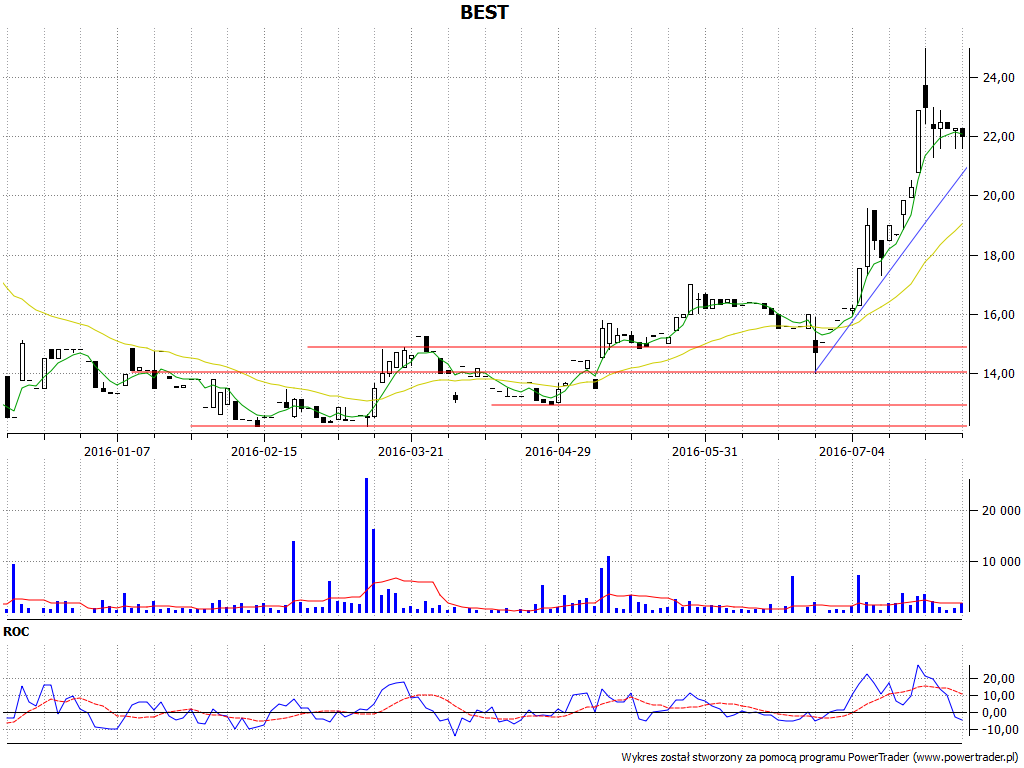The image size is (1024, 768).
Task: Select the ROC 10,00 axis label
Action: pyautogui.click(x=999, y=696)
